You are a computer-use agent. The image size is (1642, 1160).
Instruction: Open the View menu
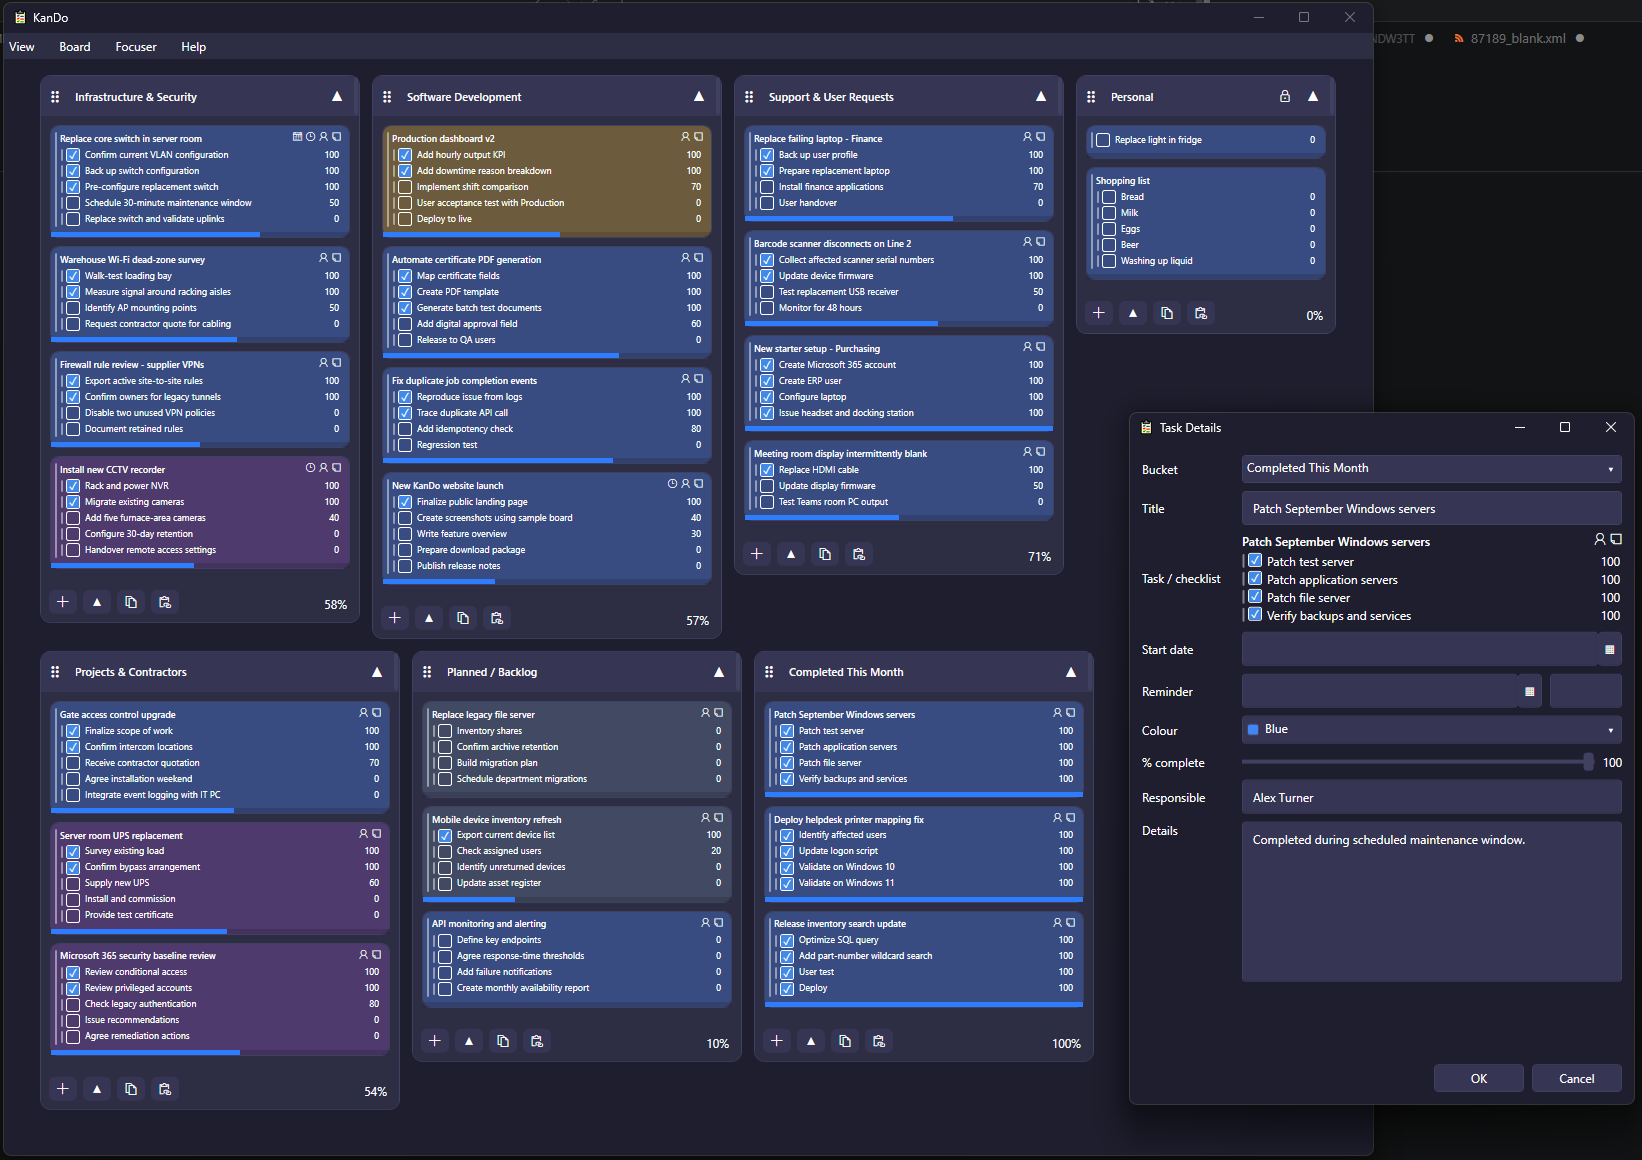pyautogui.click(x=22, y=47)
